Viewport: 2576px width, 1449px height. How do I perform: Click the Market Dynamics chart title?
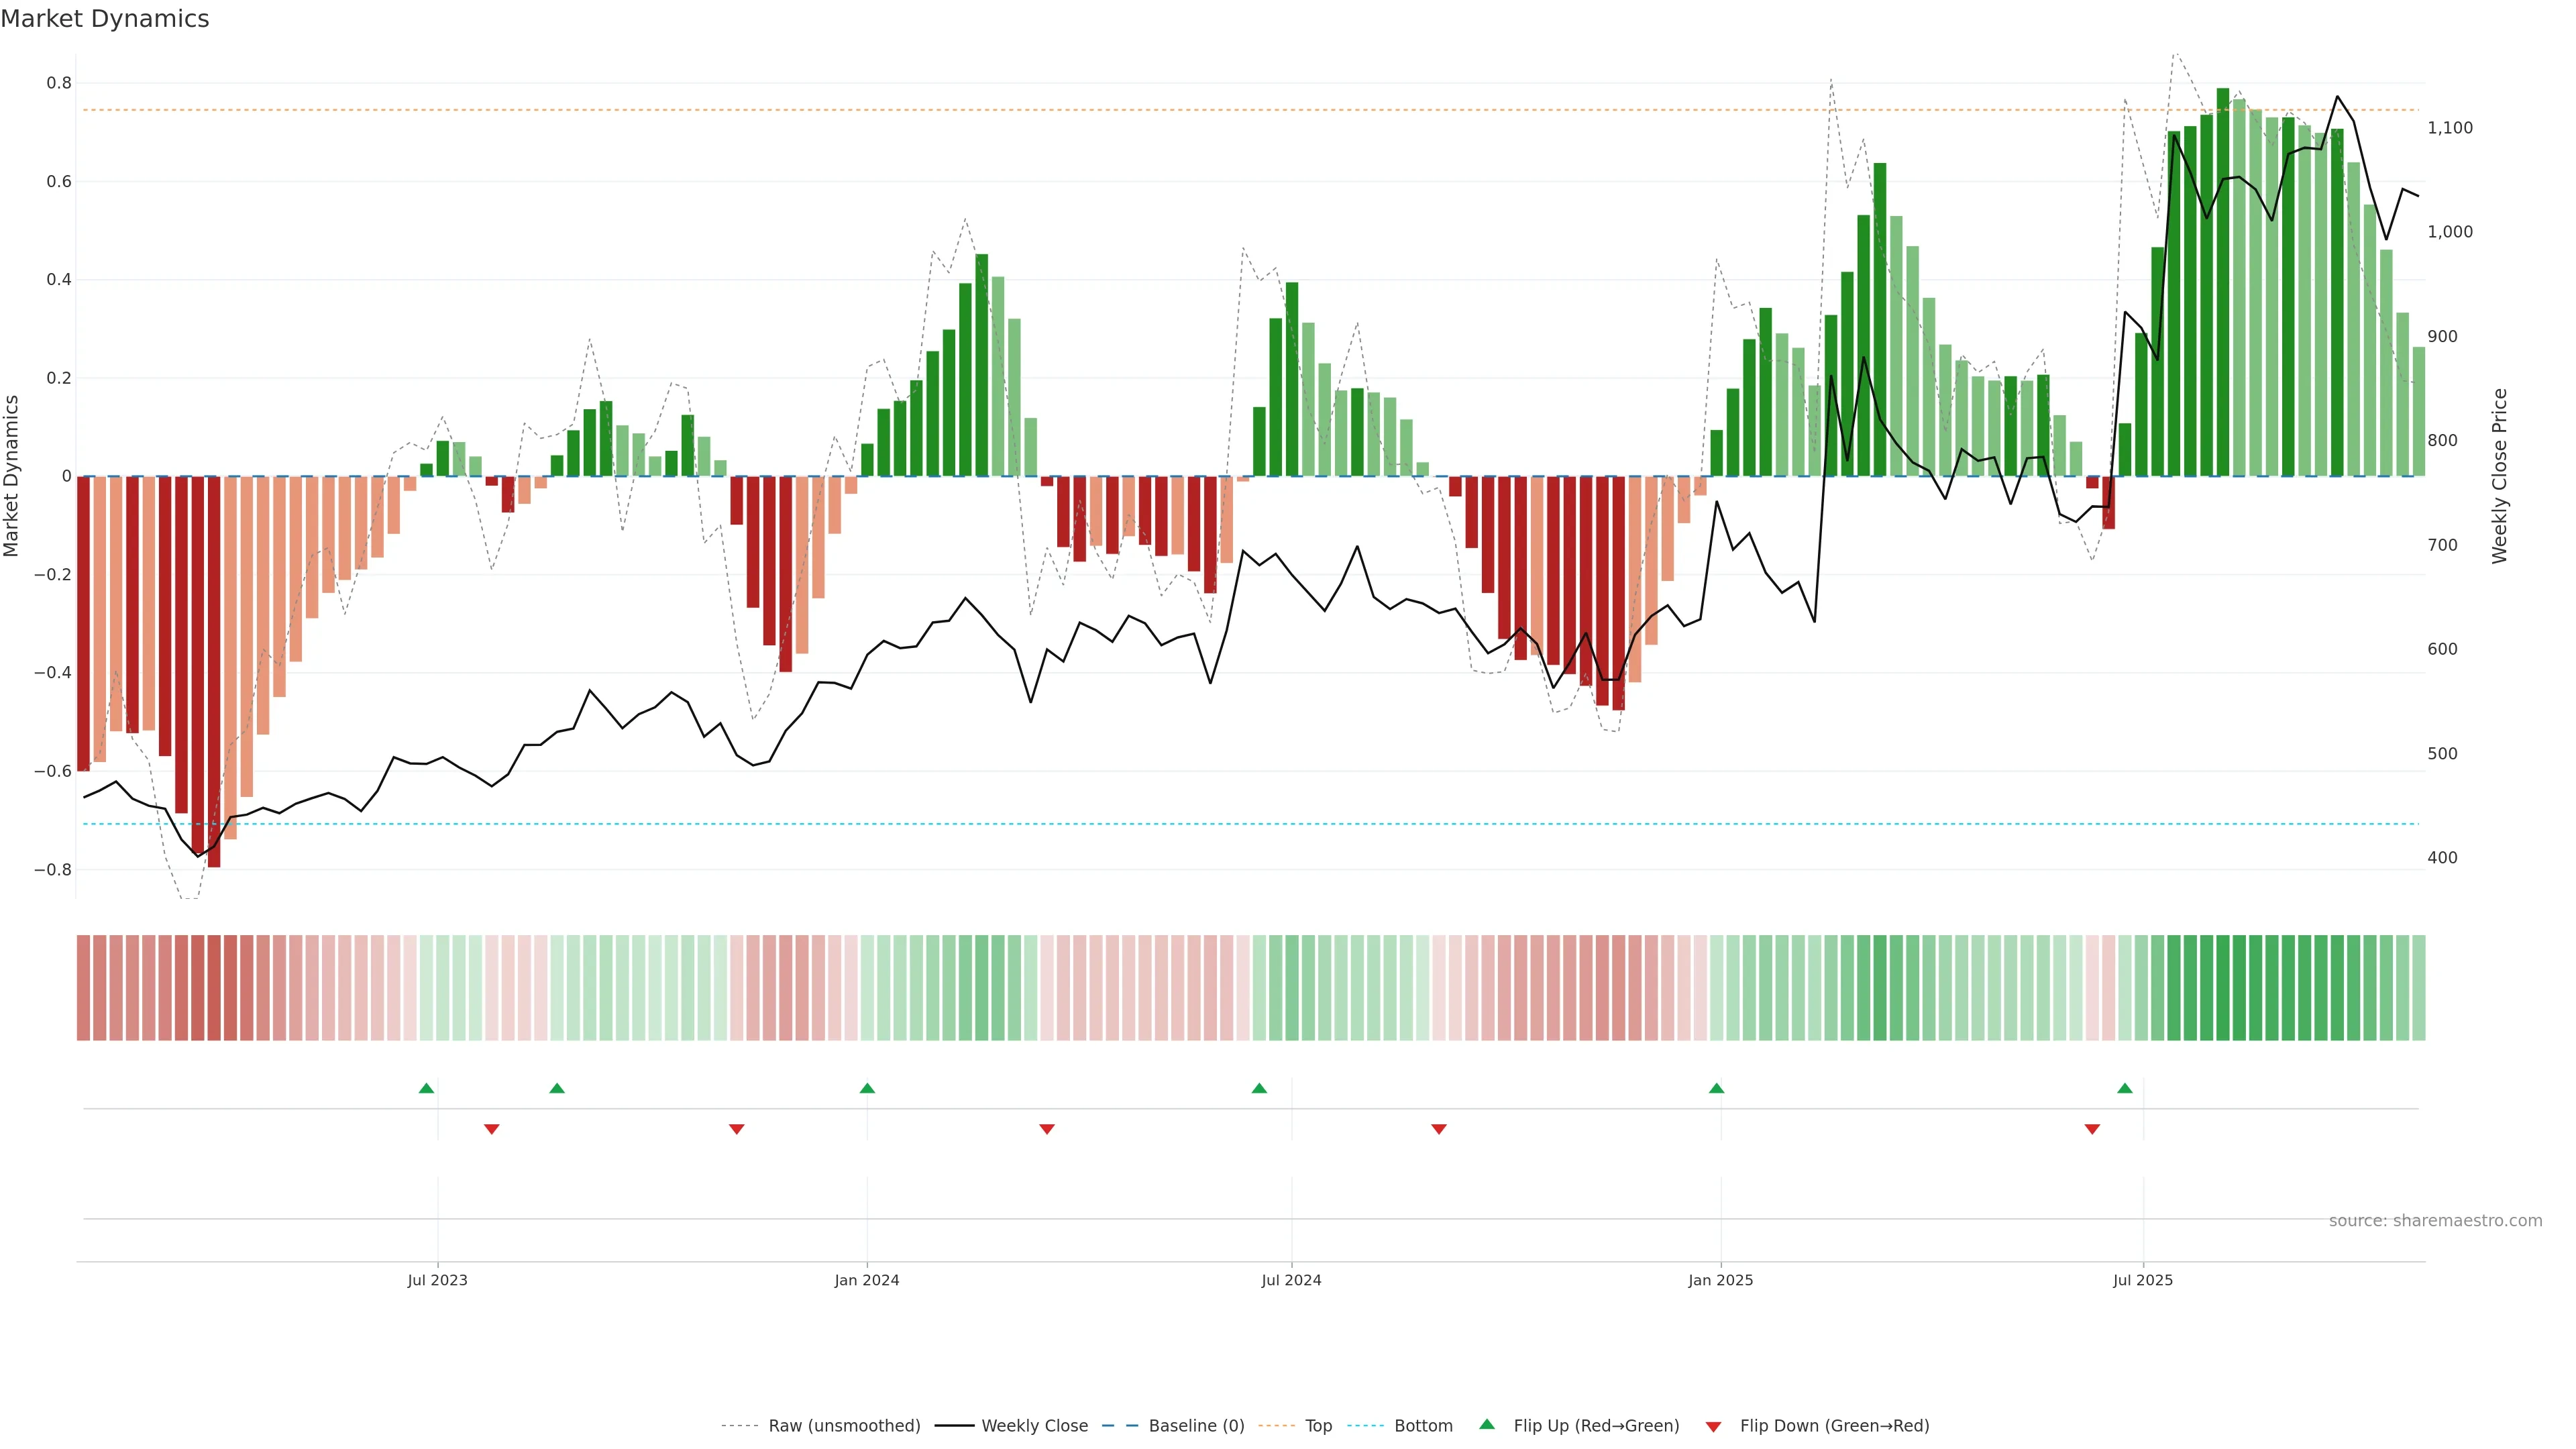tap(105, 19)
